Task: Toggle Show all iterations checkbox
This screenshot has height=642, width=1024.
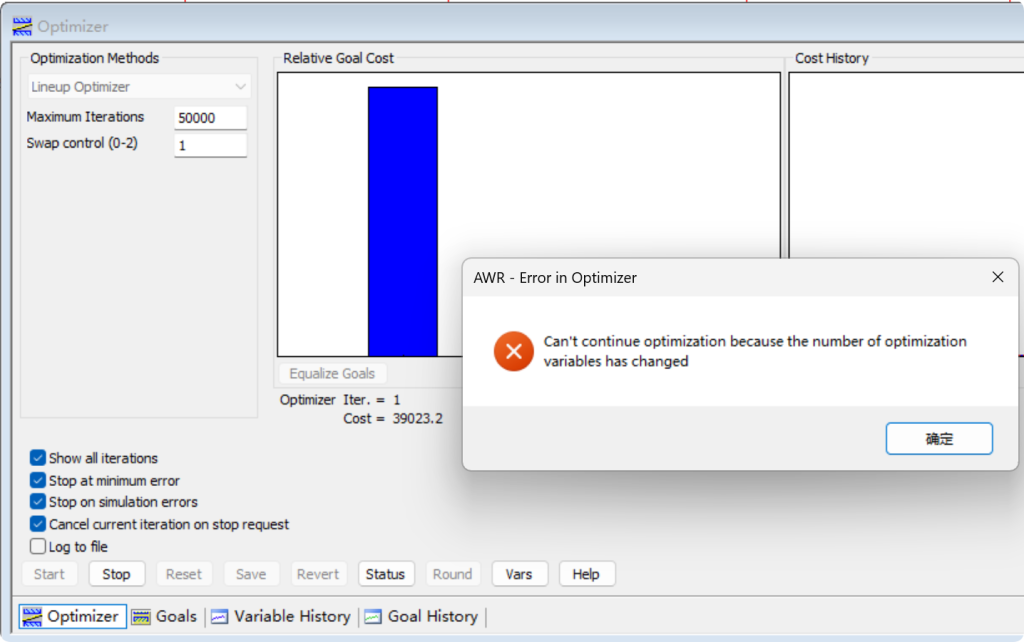Action: point(38,458)
